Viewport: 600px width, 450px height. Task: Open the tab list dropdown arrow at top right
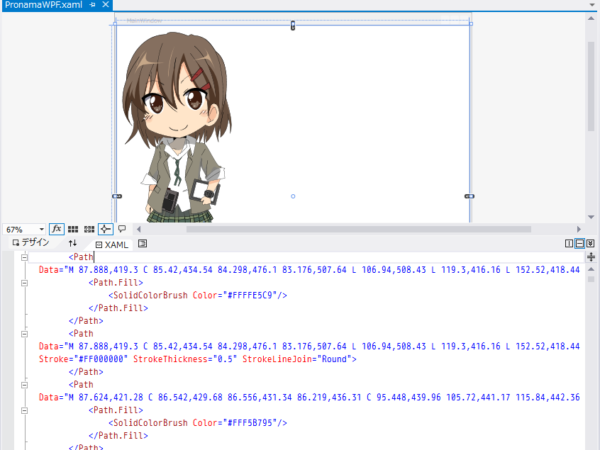[x=593, y=5]
